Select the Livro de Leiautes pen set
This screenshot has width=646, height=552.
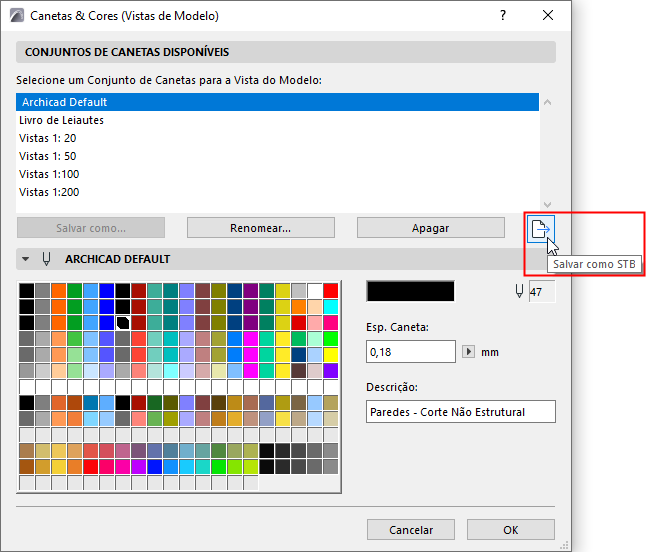pos(277,120)
